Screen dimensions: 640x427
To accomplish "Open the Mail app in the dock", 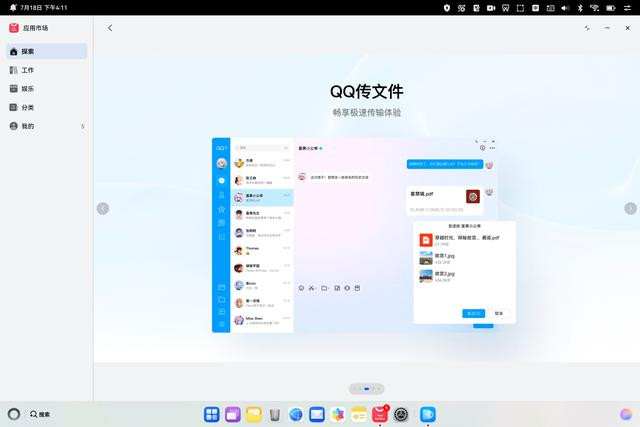I will [317, 414].
